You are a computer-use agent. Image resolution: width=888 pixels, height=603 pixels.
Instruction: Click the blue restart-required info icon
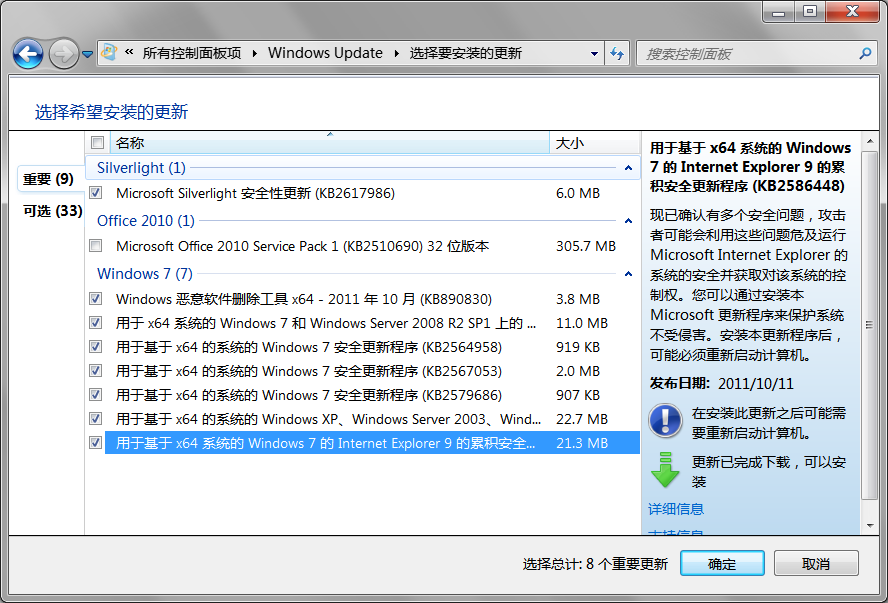click(x=665, y=421)
